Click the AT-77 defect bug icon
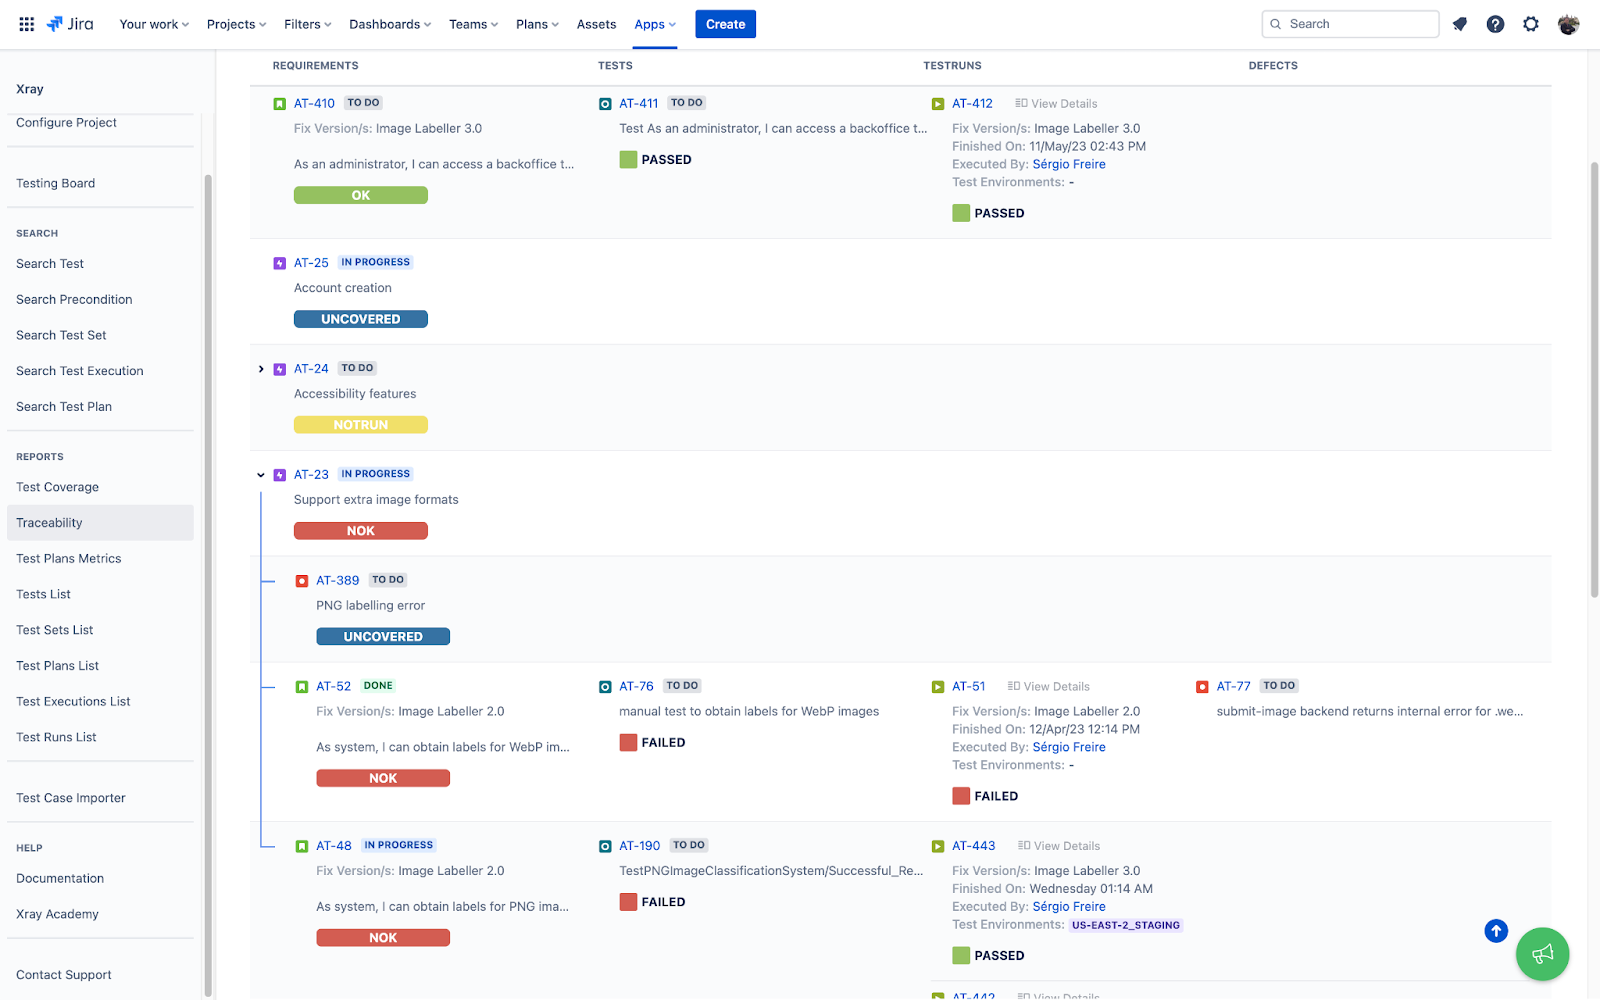1600x1000 pixels. pyautogui.click(x=1202, y=687)
